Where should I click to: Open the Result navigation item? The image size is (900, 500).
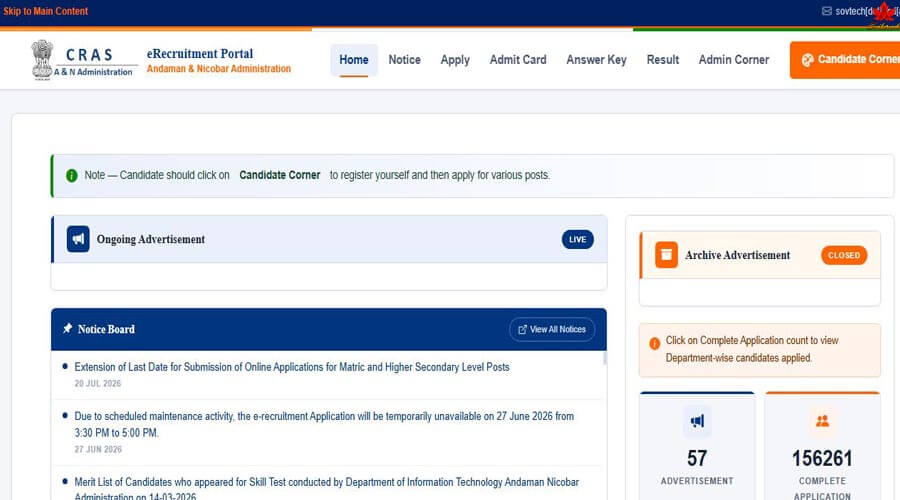[662, 60]
